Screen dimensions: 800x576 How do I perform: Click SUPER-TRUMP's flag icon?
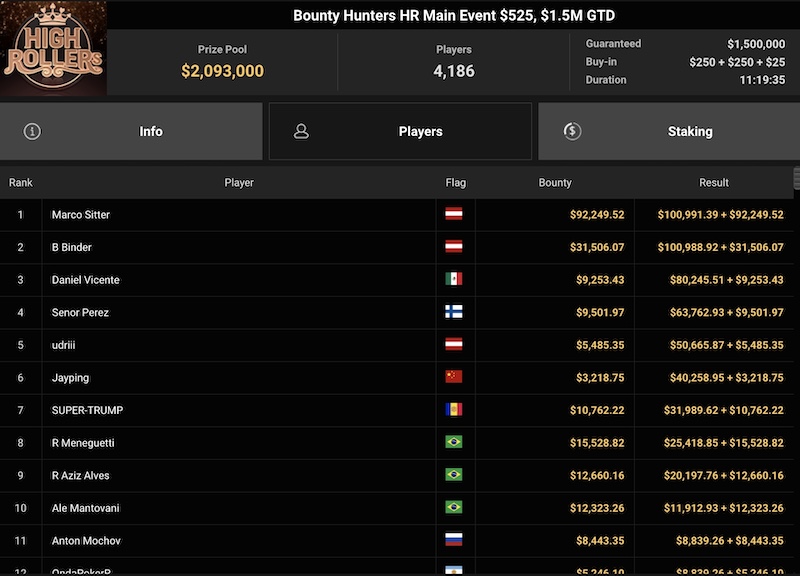tap(453, 410)
